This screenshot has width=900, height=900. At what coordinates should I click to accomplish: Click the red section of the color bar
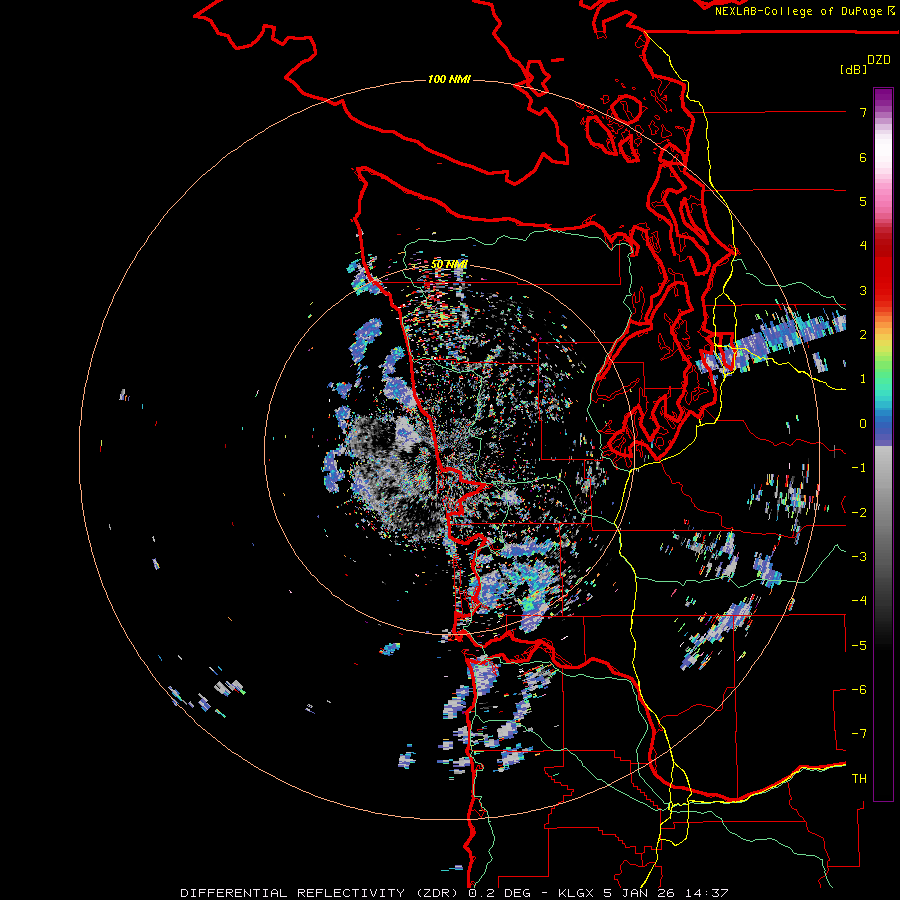(x=883, y=270)
